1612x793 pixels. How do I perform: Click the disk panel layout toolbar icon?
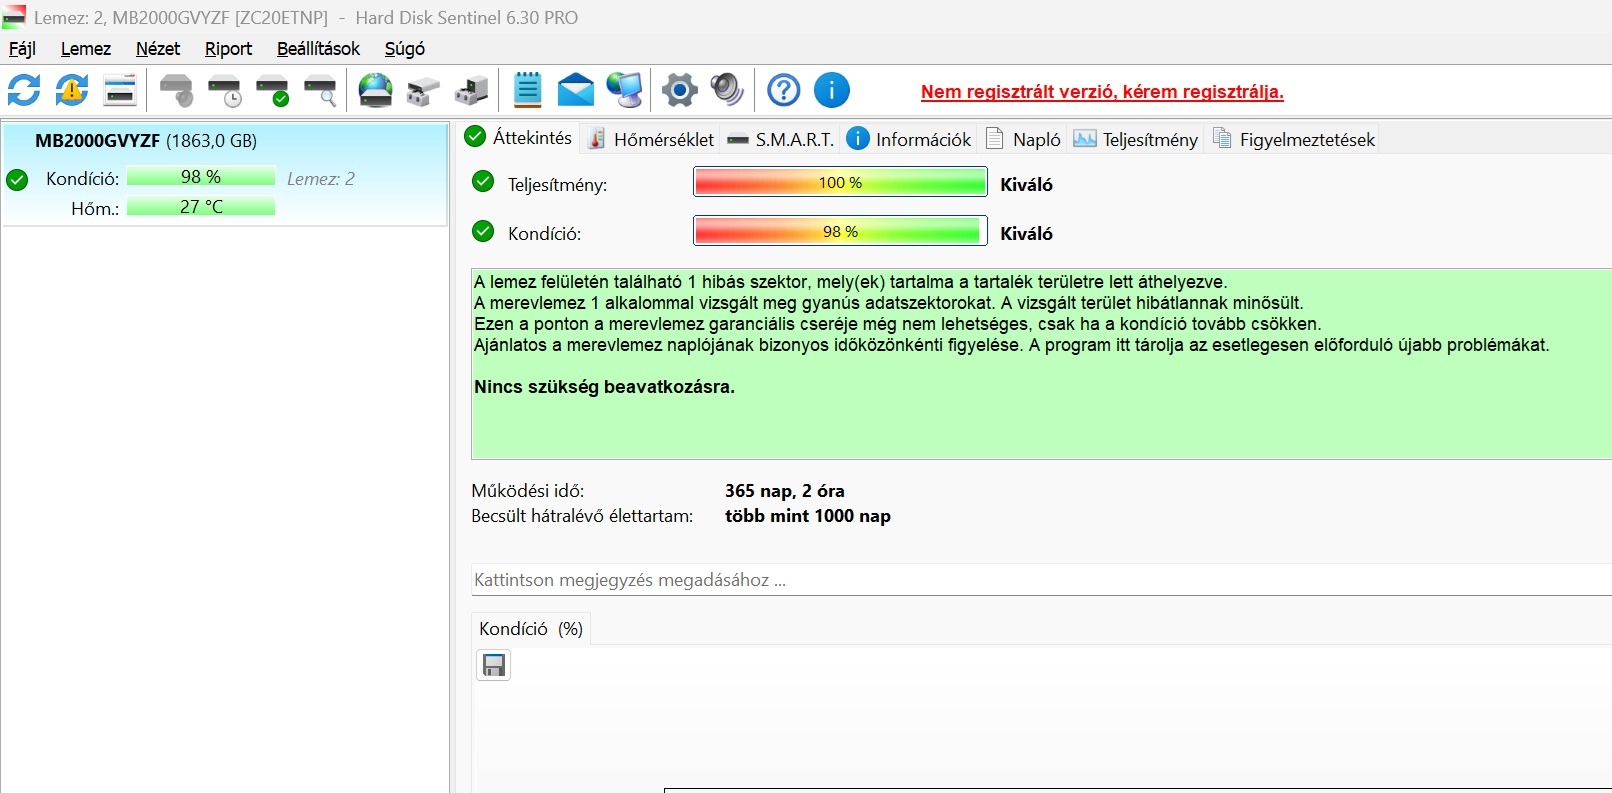click(x=120, y=90)
